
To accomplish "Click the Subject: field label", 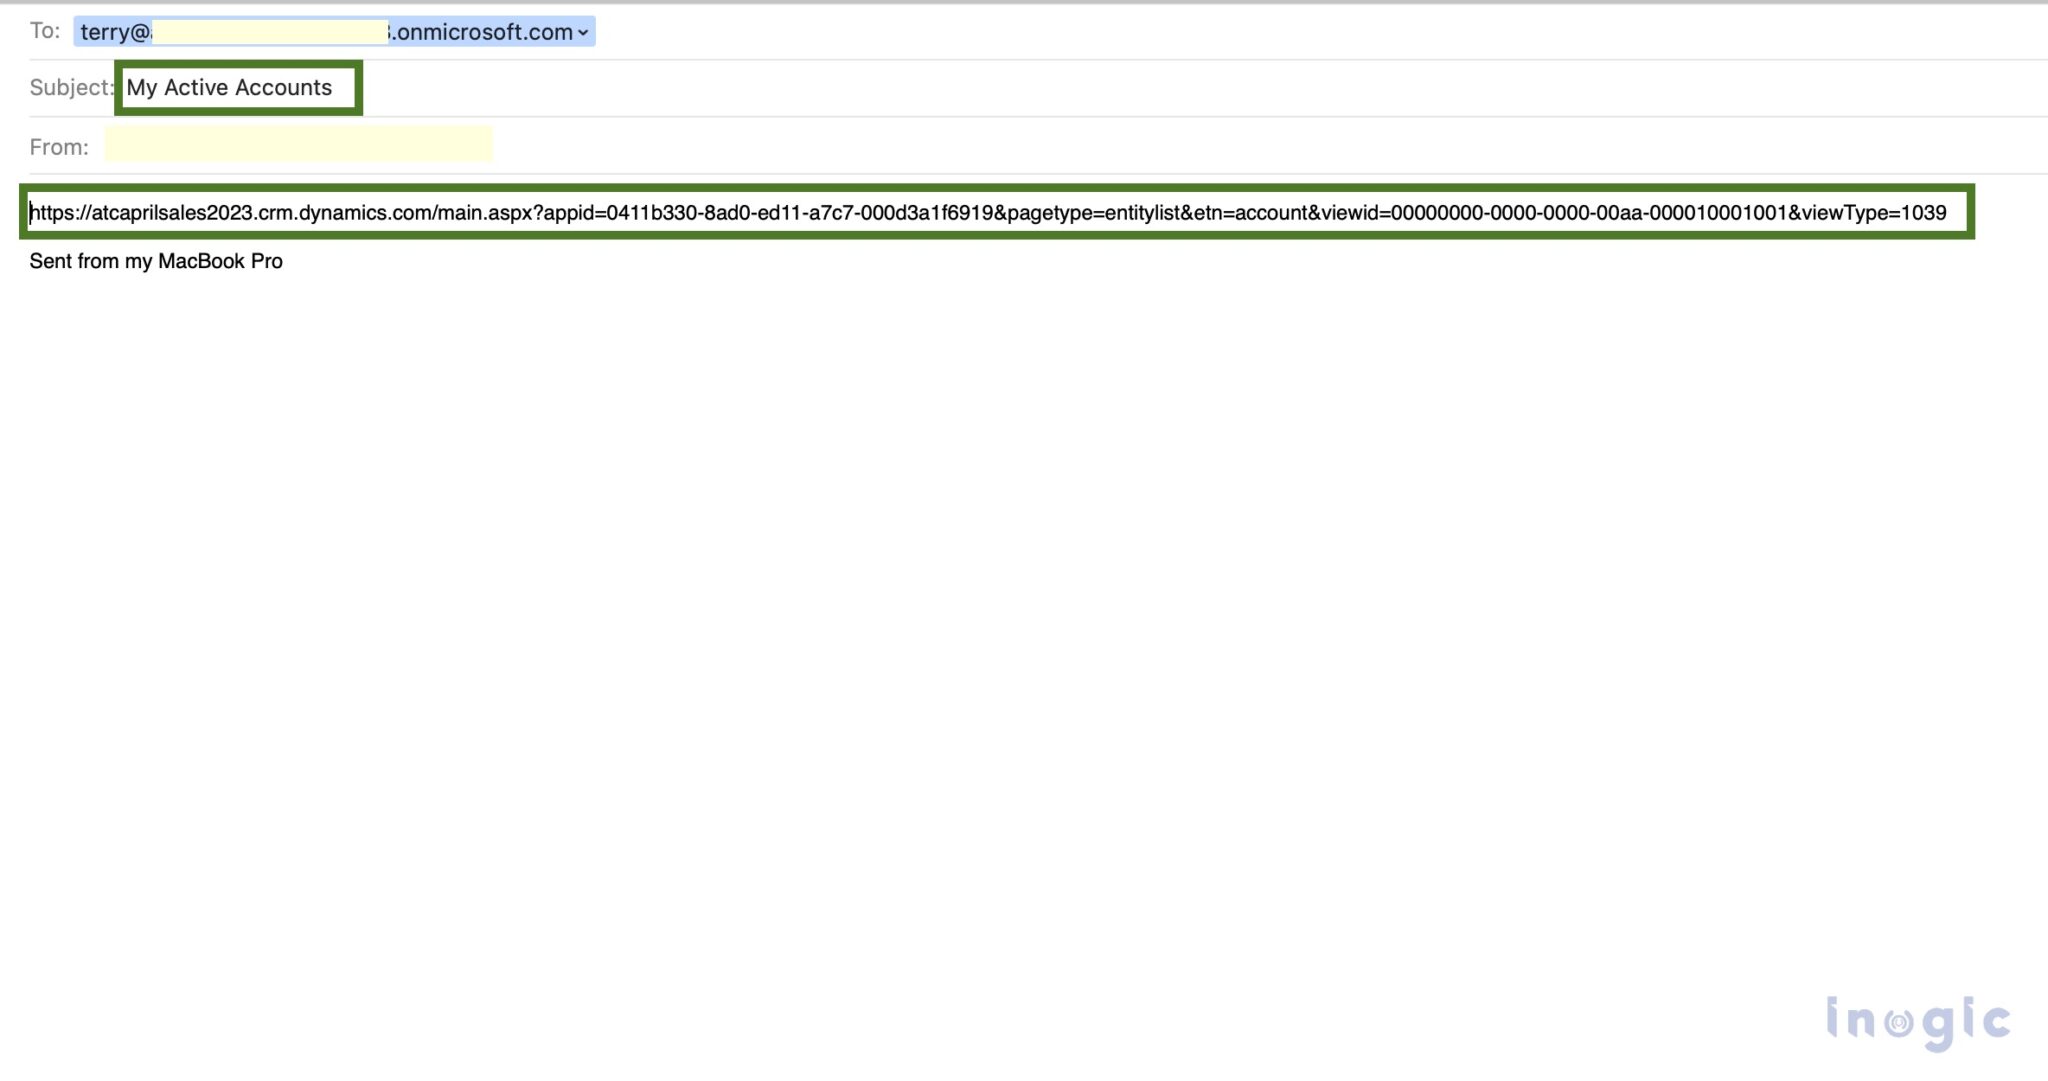I will tap(70, 88).
